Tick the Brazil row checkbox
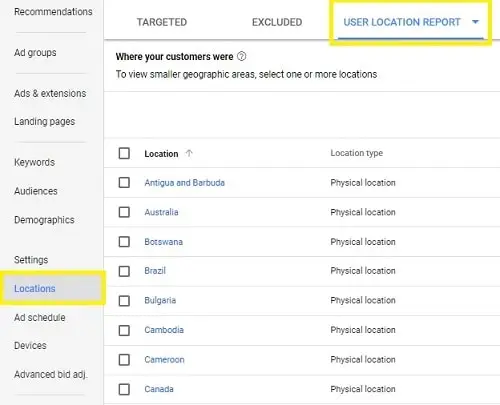Viewport: 500px width, 405px height. [x=124, y=271]
